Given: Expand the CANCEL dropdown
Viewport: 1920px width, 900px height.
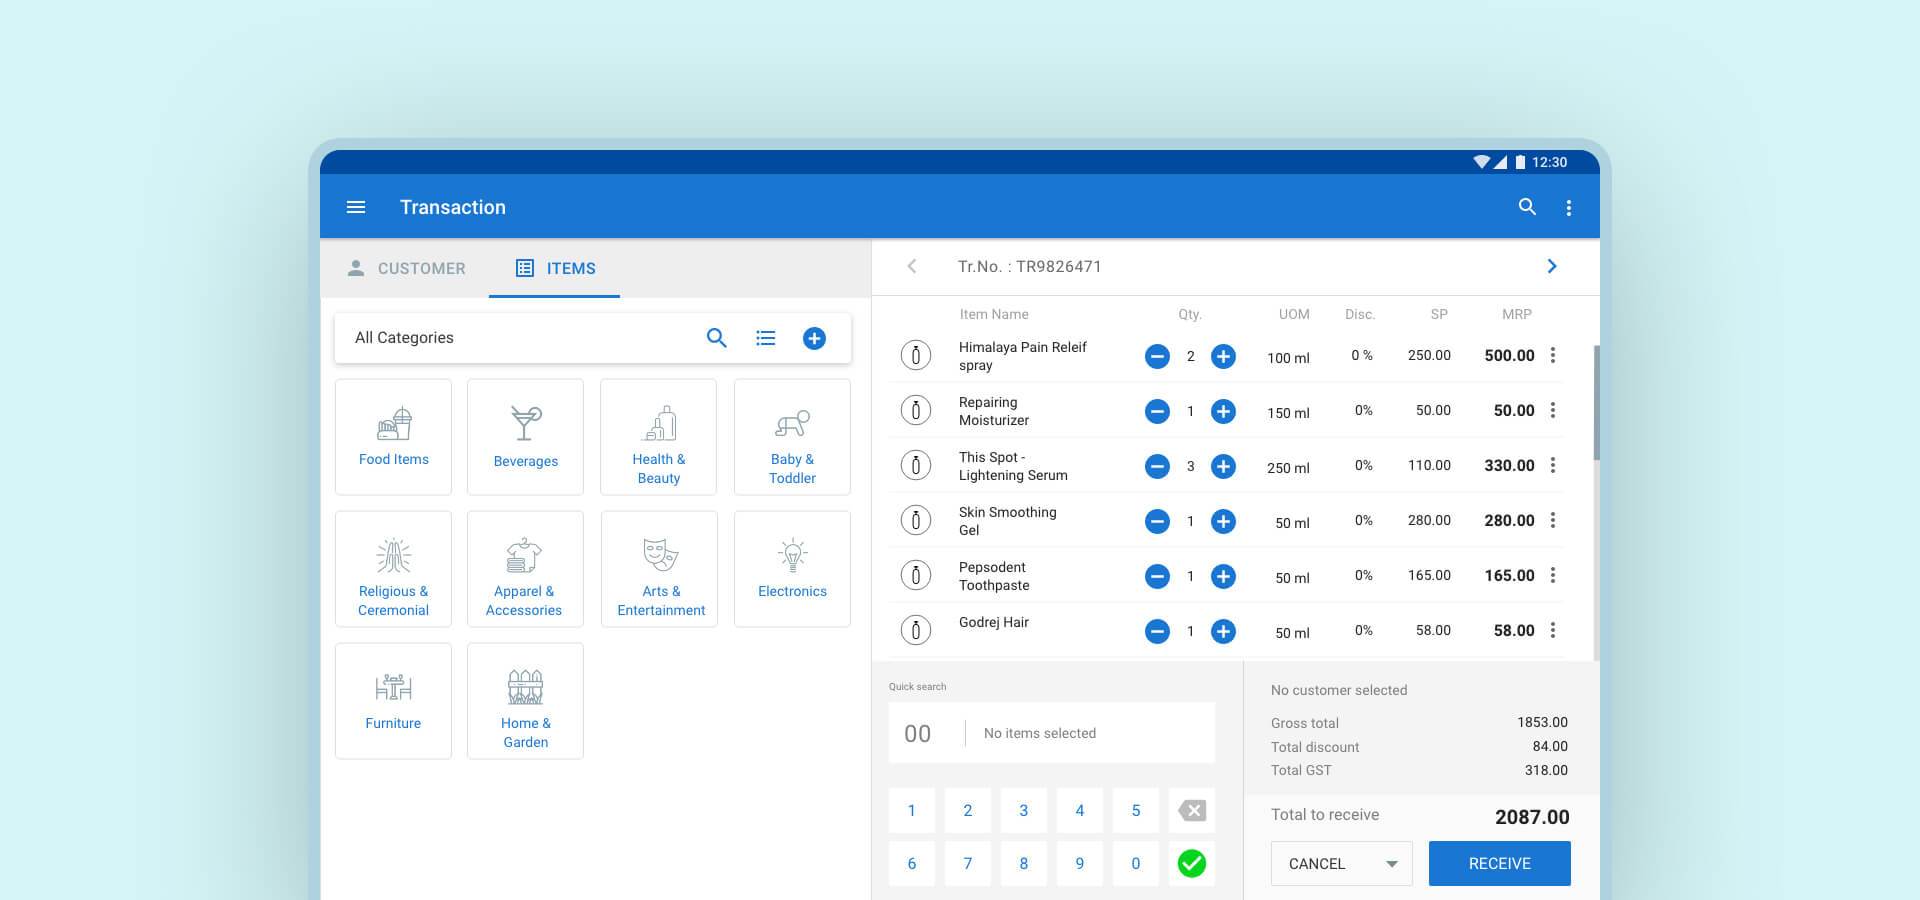Looking at the screenshot, I should pos(1391,864).
